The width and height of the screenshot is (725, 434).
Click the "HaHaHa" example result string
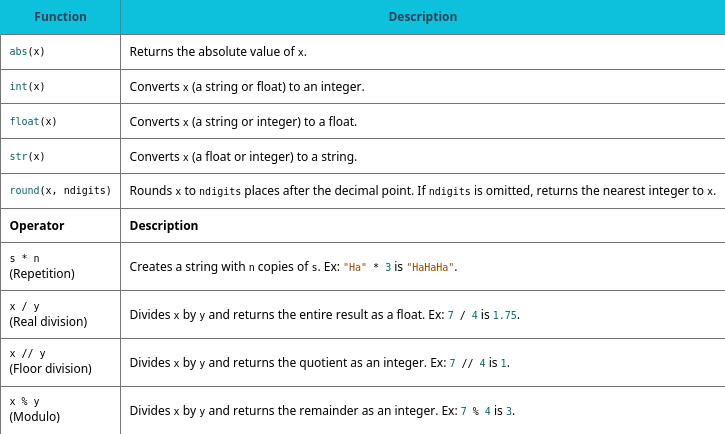coord(431,268)
